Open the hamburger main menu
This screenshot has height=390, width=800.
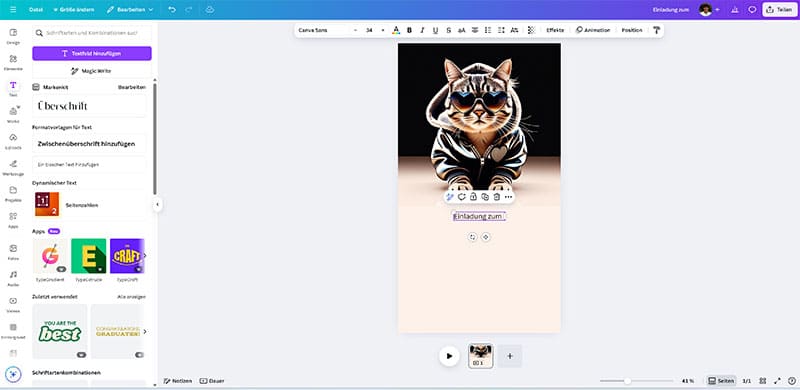coord(13,9)
